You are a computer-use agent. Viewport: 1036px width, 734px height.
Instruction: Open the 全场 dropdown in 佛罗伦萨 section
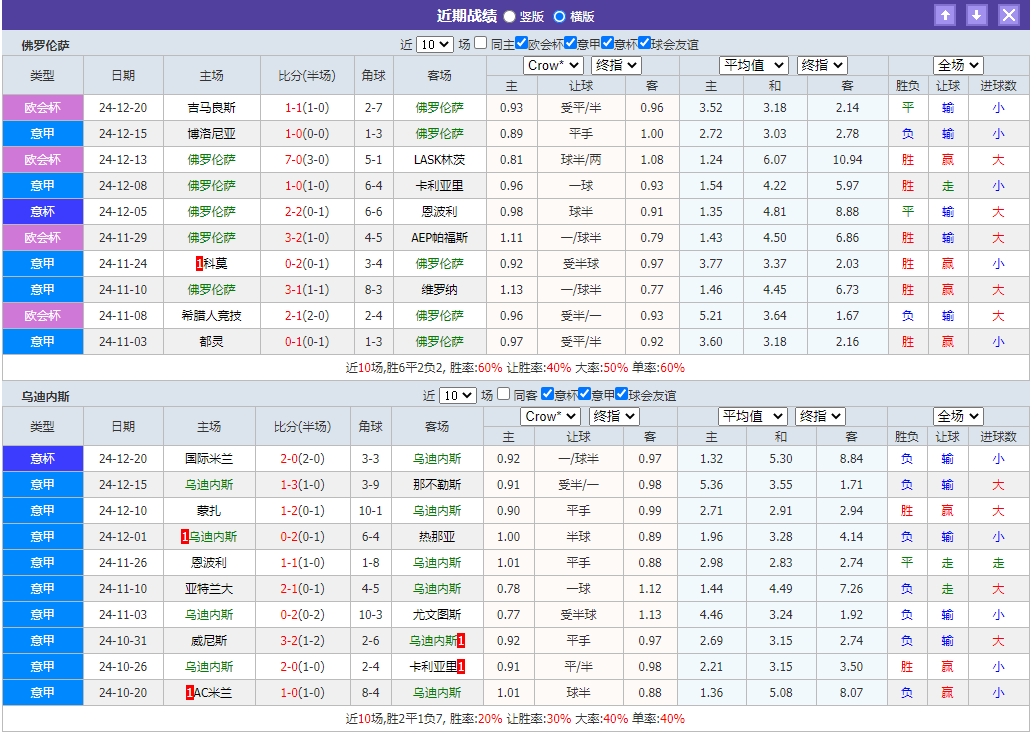(x=956, y=65)
